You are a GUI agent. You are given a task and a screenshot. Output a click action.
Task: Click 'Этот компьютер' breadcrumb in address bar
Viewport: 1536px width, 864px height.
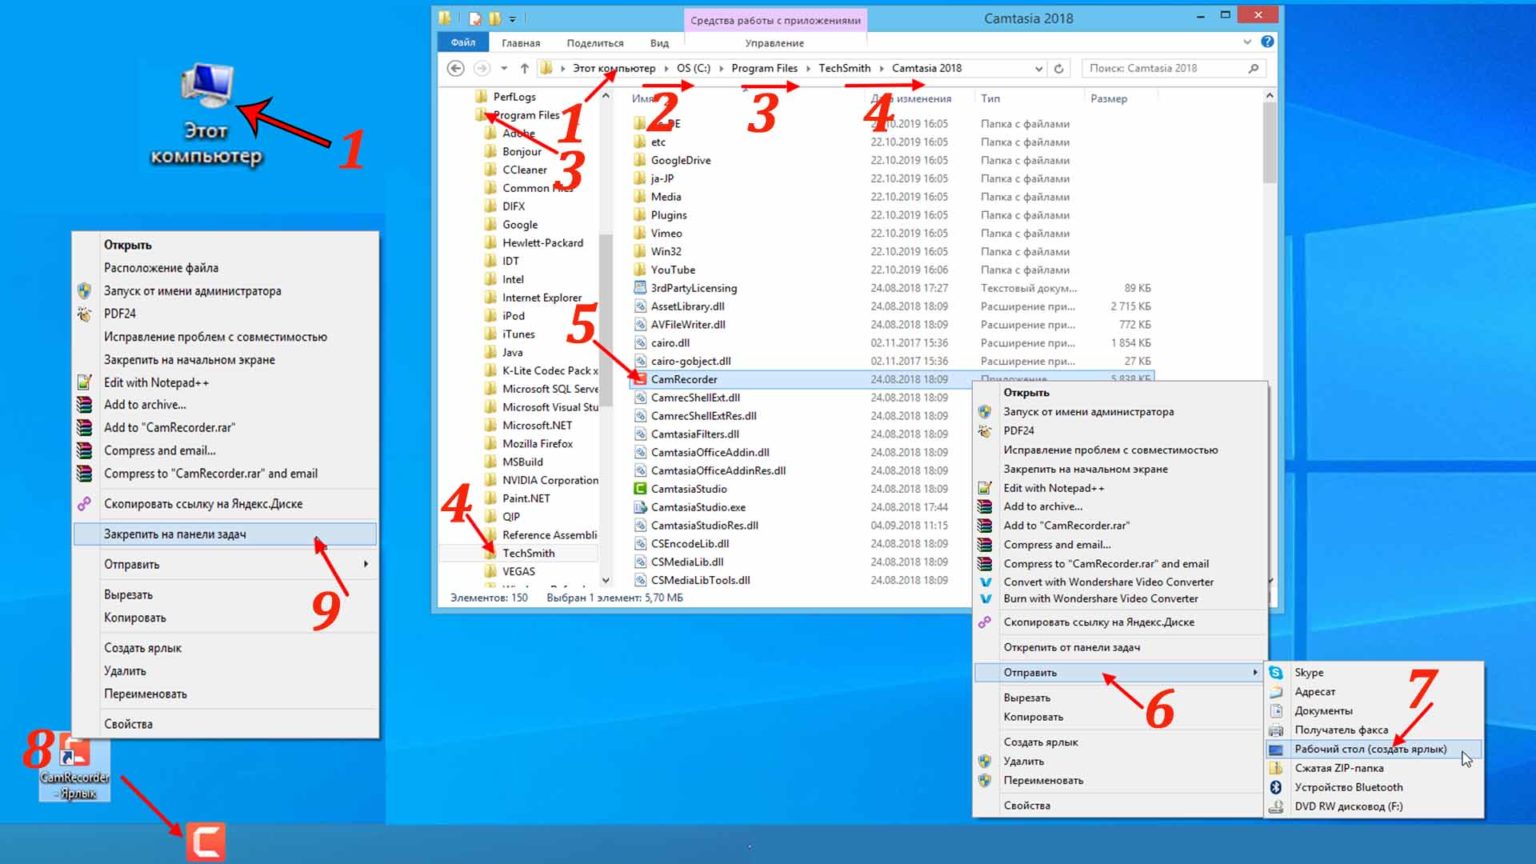coord(614,68)
